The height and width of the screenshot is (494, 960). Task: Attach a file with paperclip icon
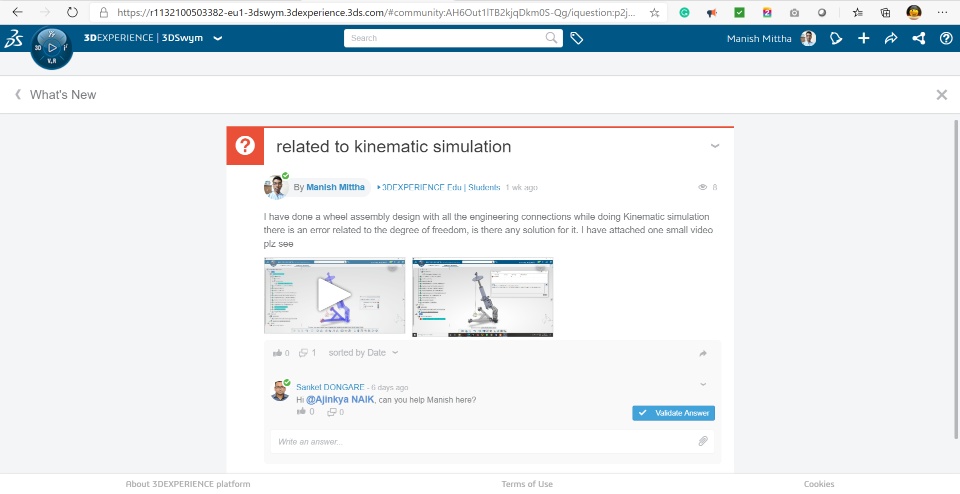(x=703, y=441)
